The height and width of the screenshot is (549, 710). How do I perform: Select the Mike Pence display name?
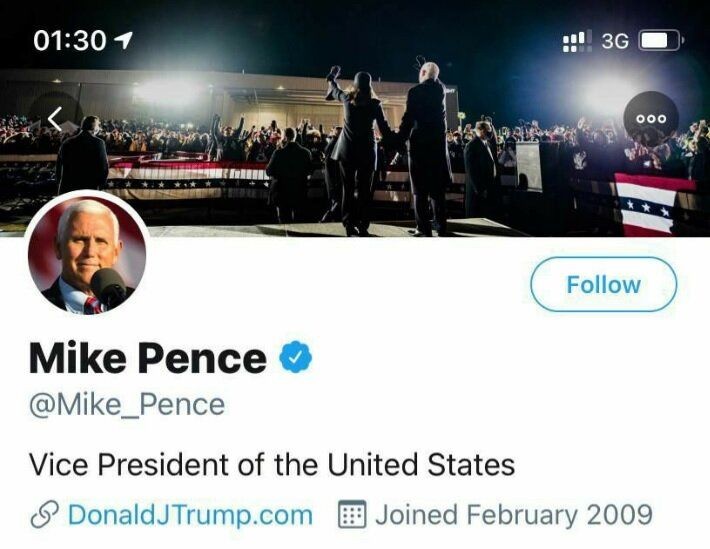pyautogui.click(x=147, y=358)
